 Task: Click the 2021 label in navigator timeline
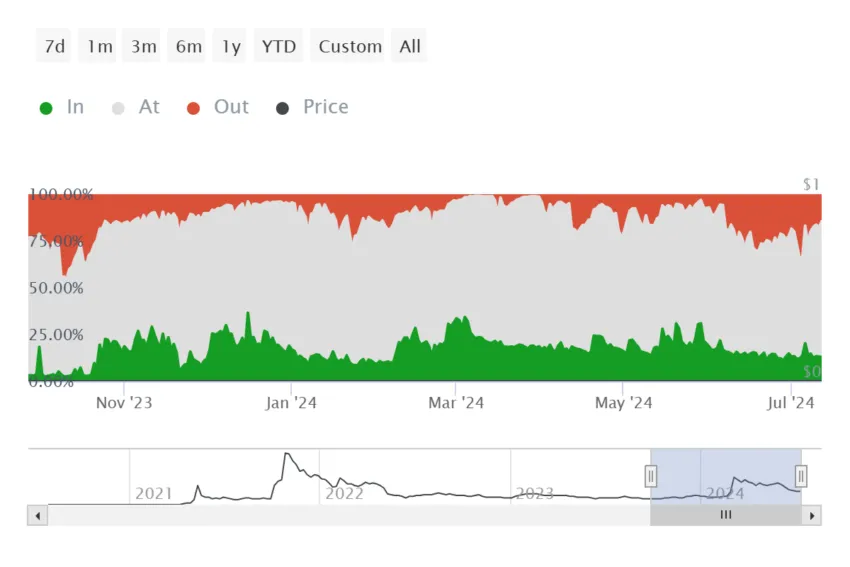153,493
